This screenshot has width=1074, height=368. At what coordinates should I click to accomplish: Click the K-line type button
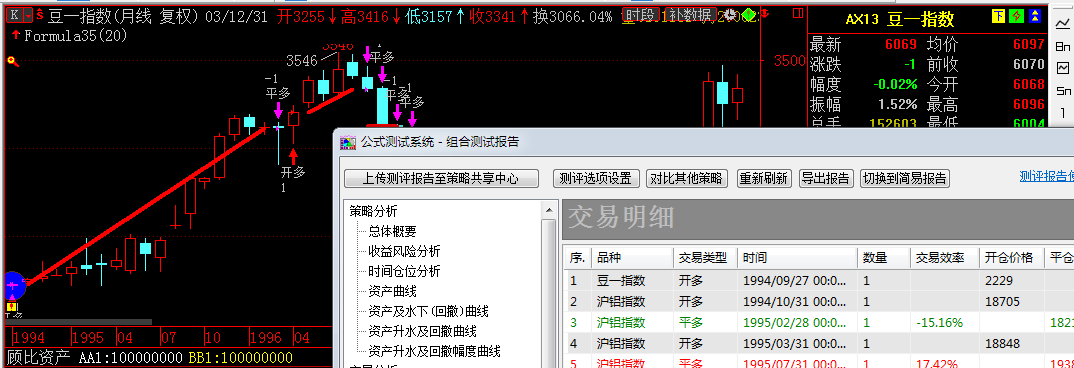tap(14, 15)
